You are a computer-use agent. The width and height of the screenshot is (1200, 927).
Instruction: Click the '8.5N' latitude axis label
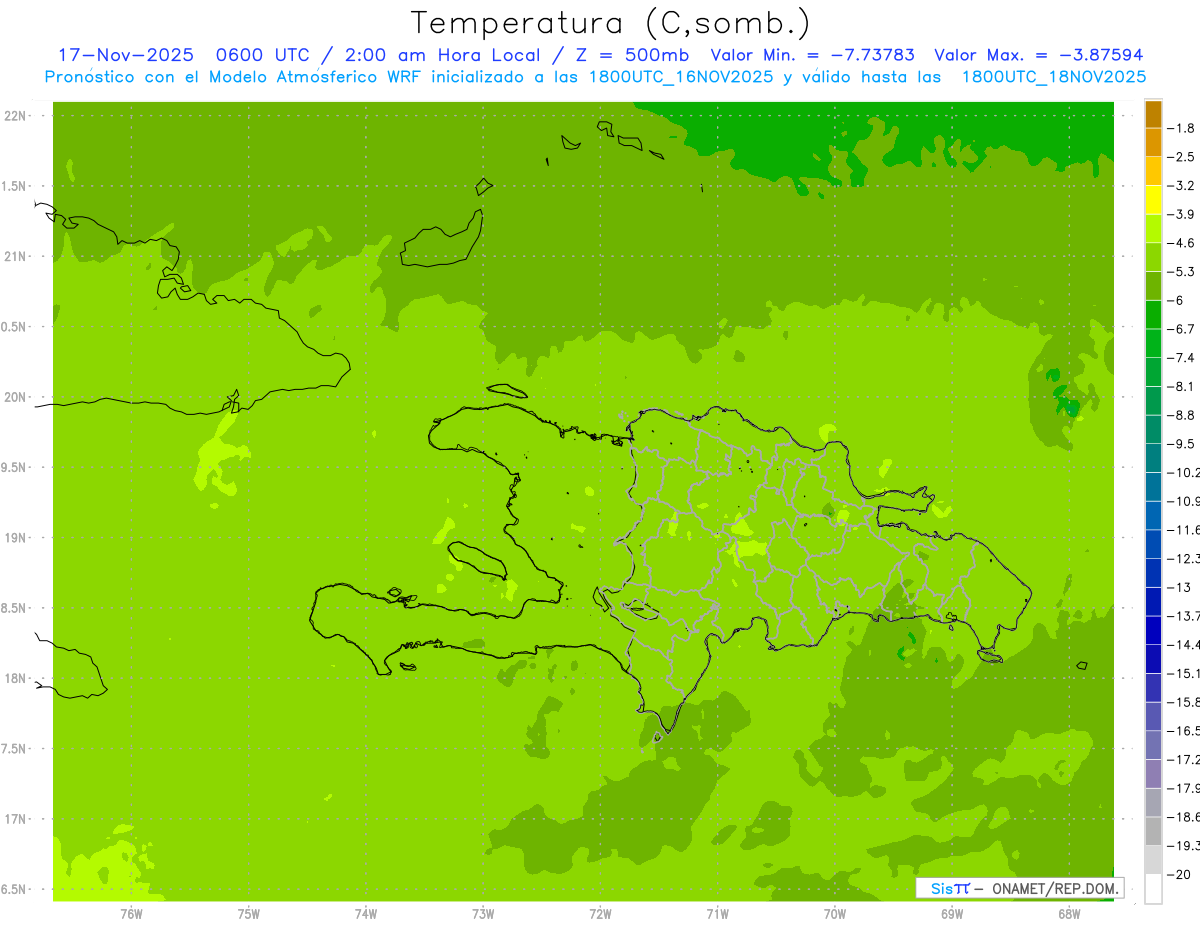tap(14, 608)
